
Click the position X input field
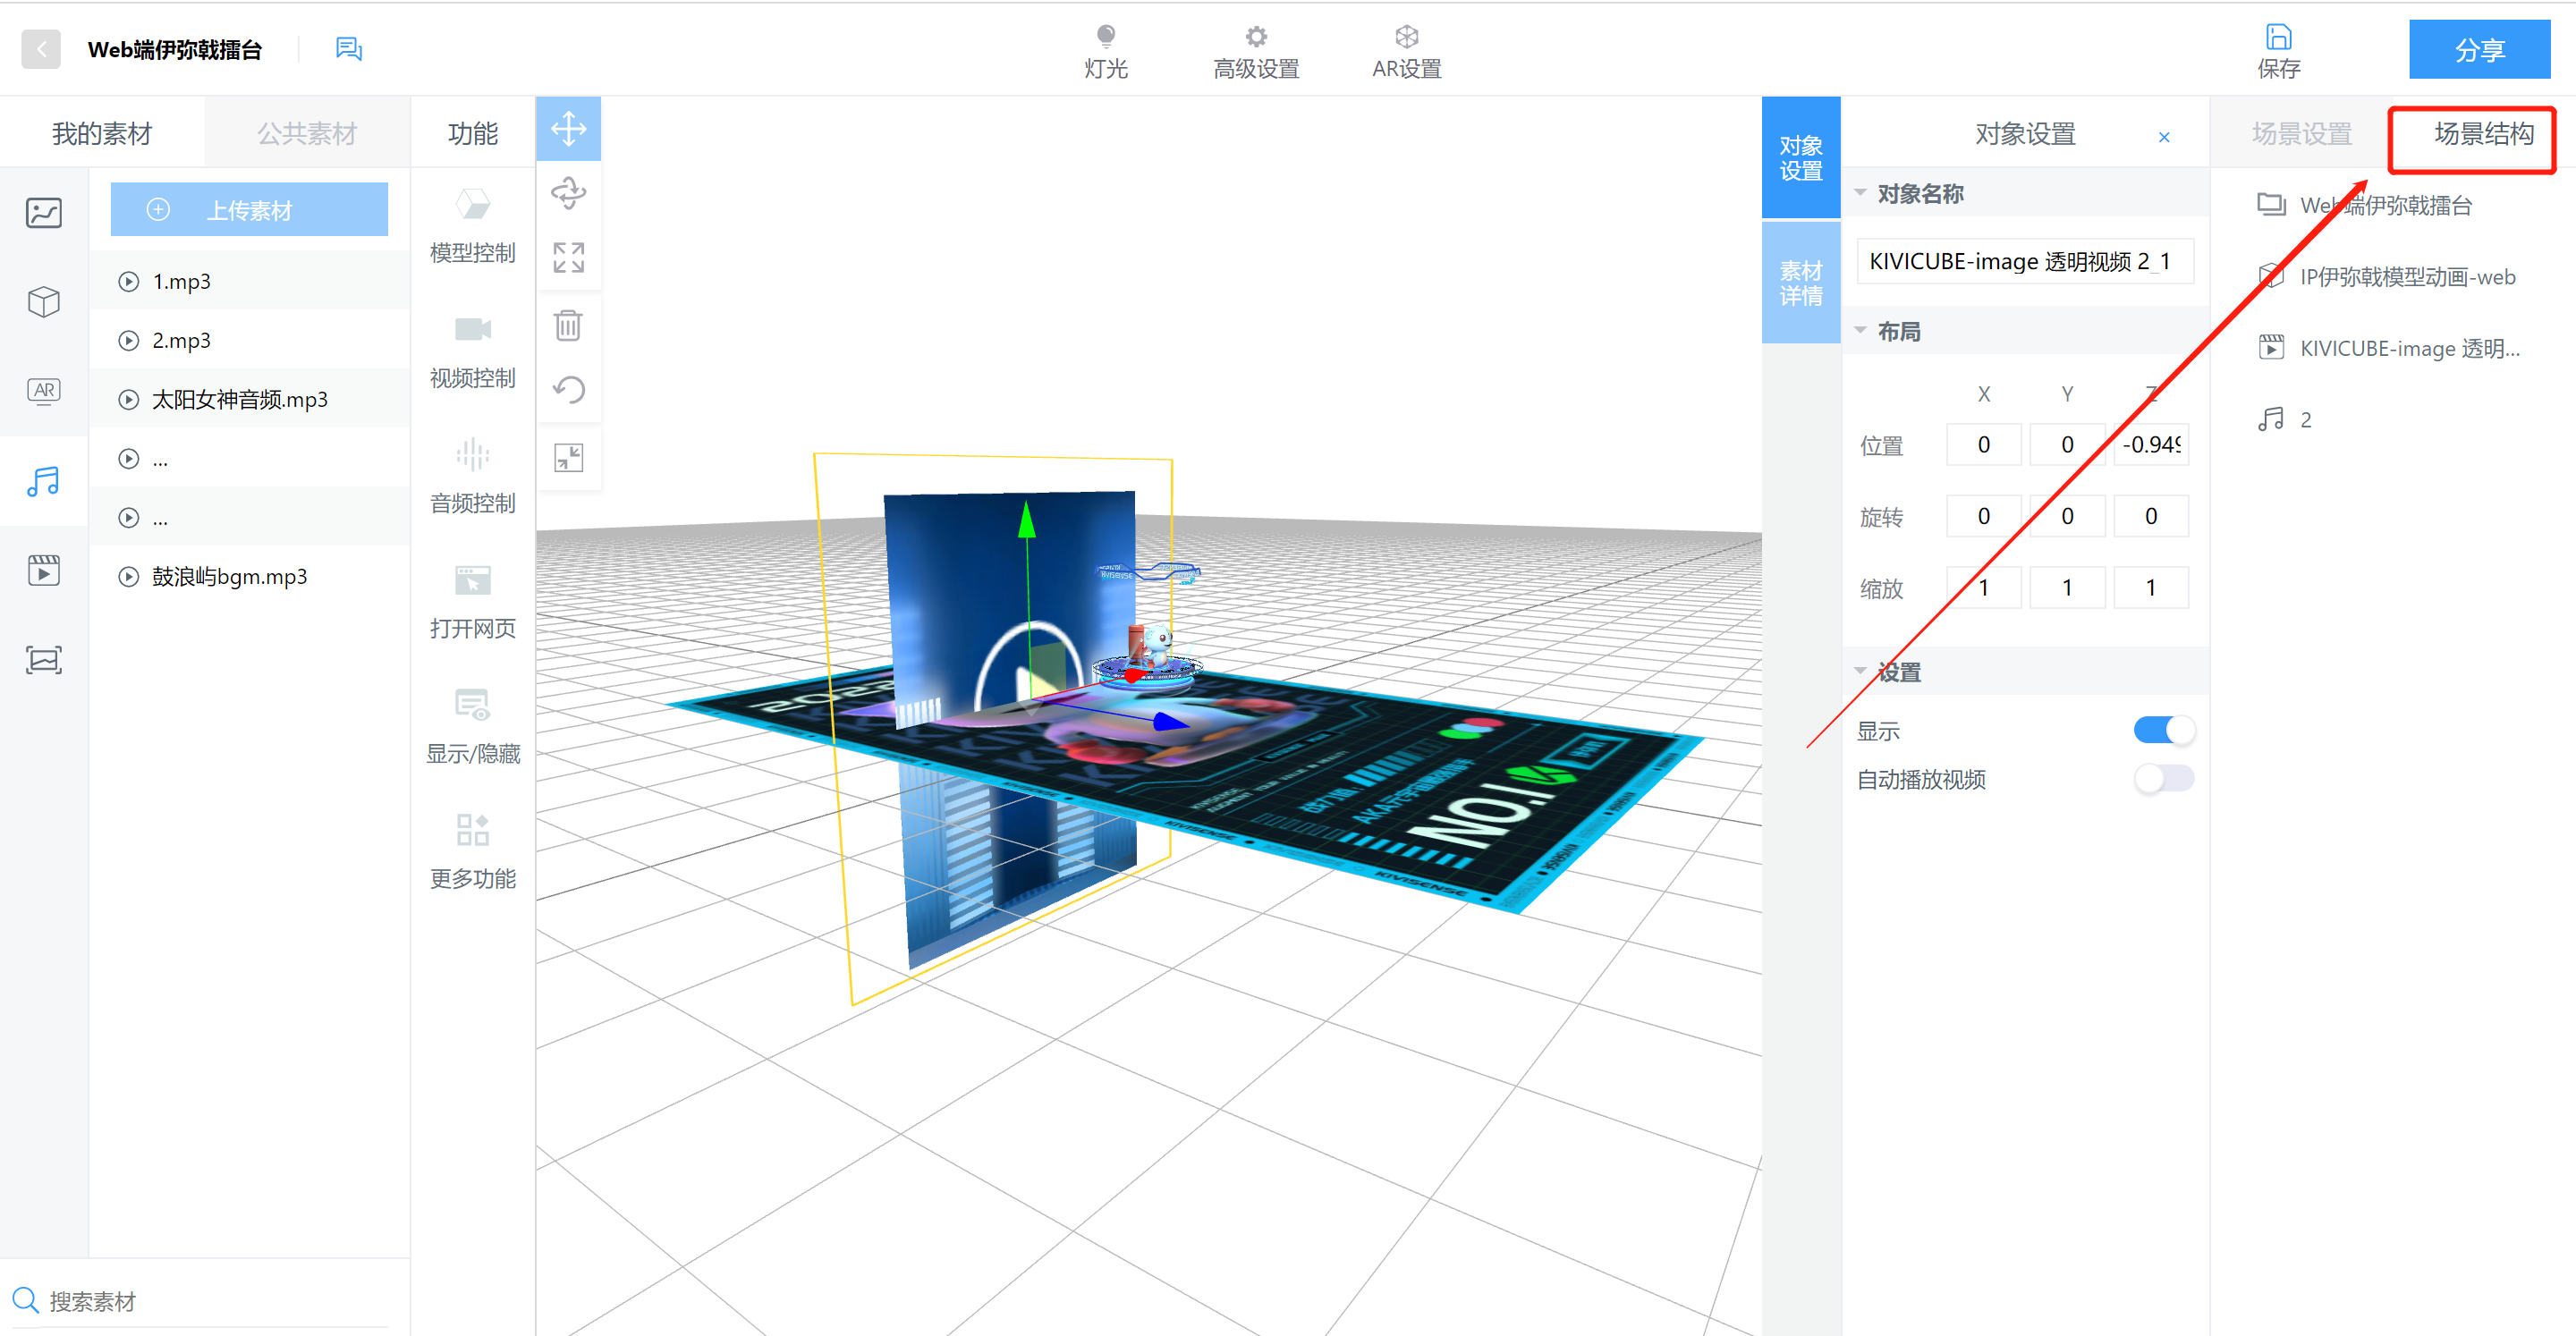pos(1983,444)
